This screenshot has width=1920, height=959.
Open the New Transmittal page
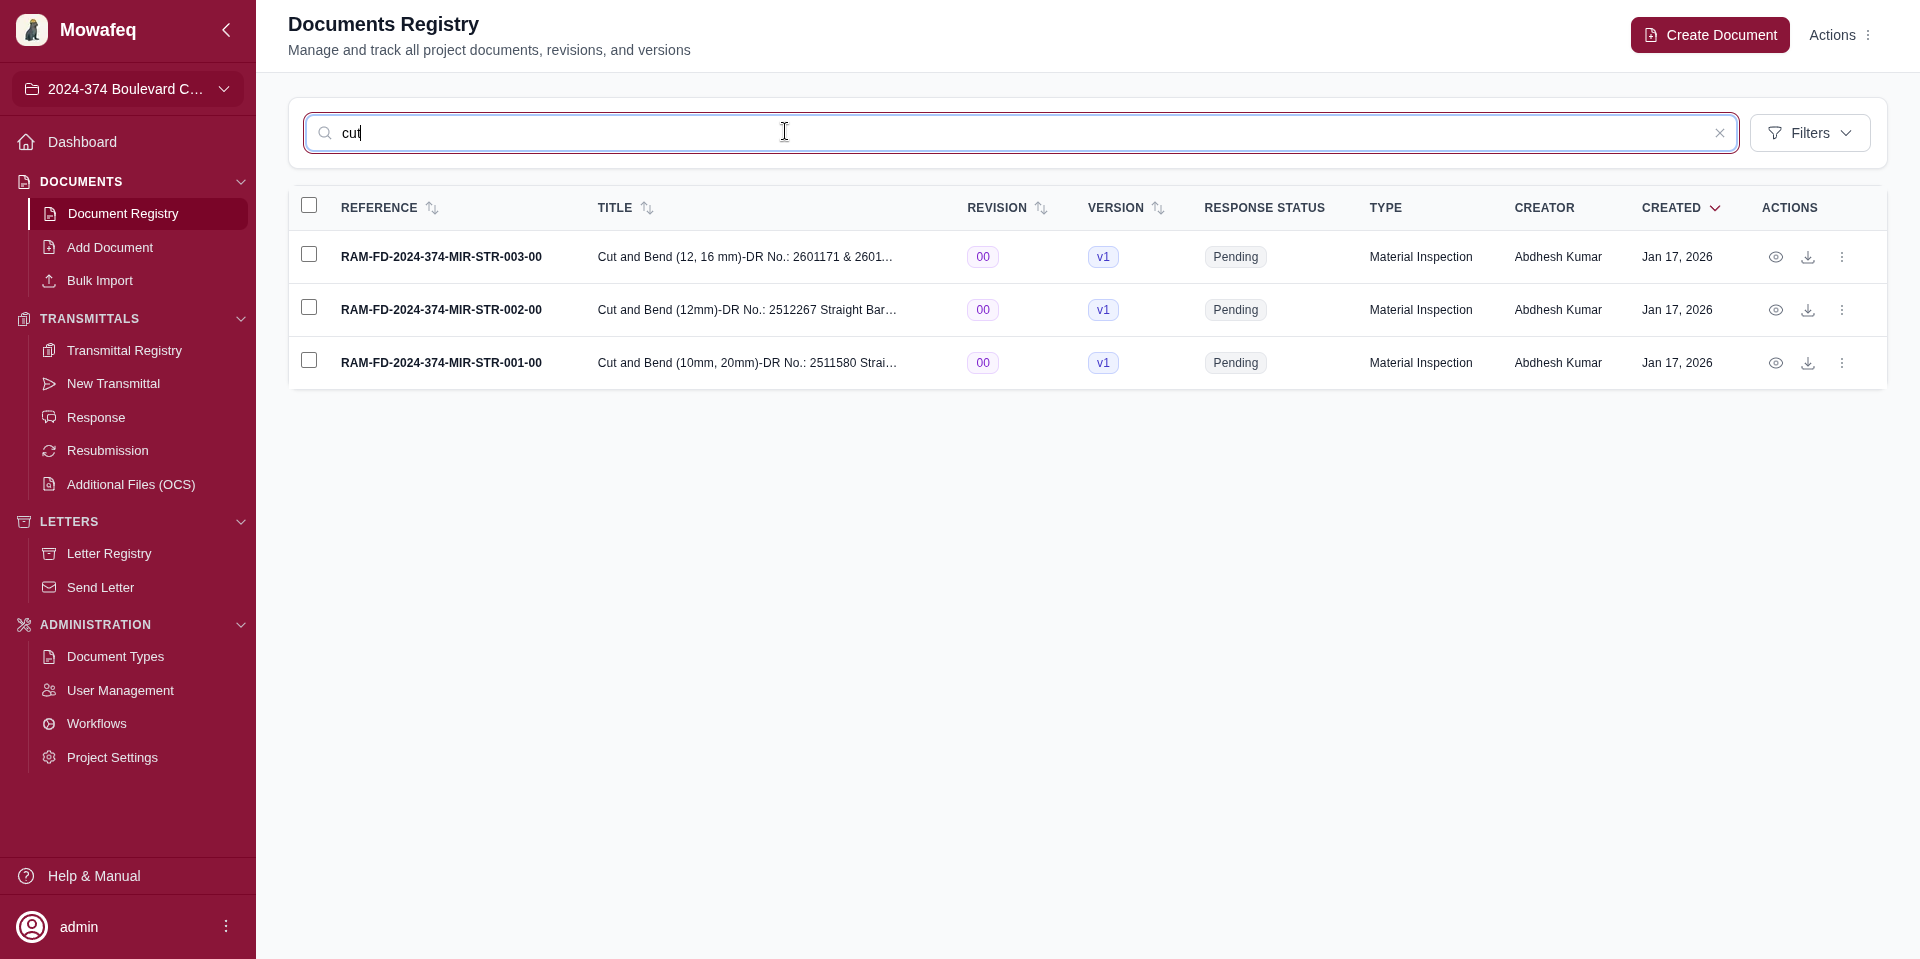[113, 384]
